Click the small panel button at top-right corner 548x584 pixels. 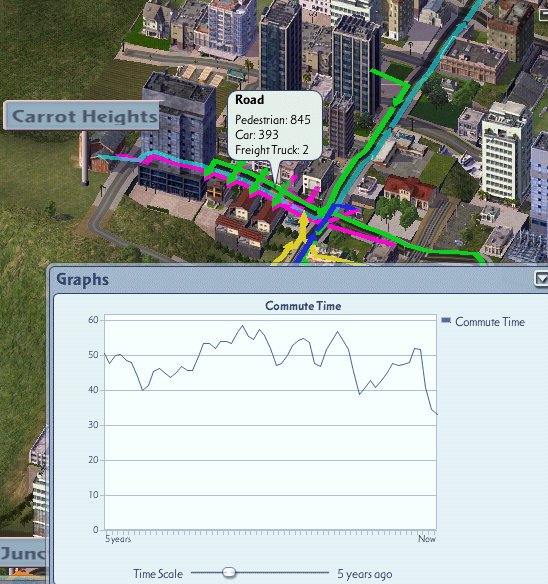point(544,14)
